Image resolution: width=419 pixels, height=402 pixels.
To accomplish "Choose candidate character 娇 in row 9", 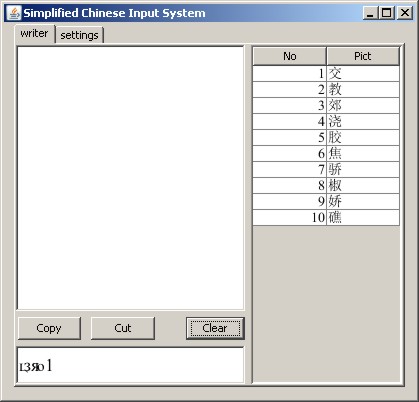I will click(363, 202).
